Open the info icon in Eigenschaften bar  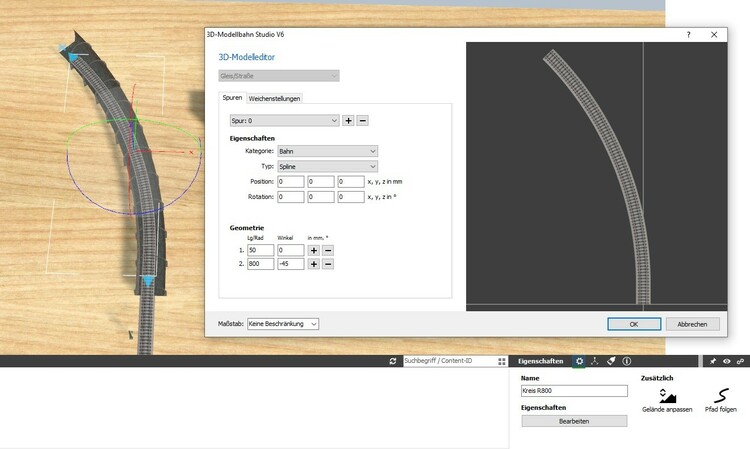626,360
